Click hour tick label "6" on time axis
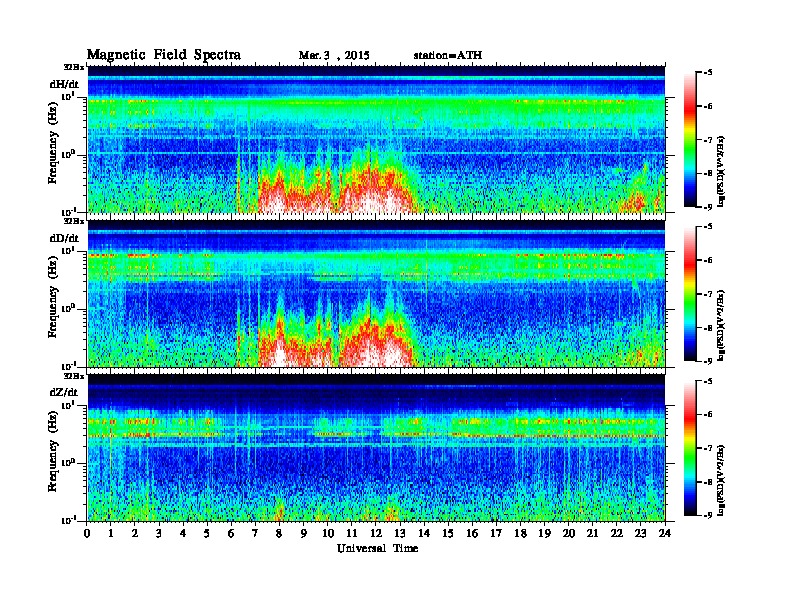This screenshot has width=792, height=612. tap(231, 534)
